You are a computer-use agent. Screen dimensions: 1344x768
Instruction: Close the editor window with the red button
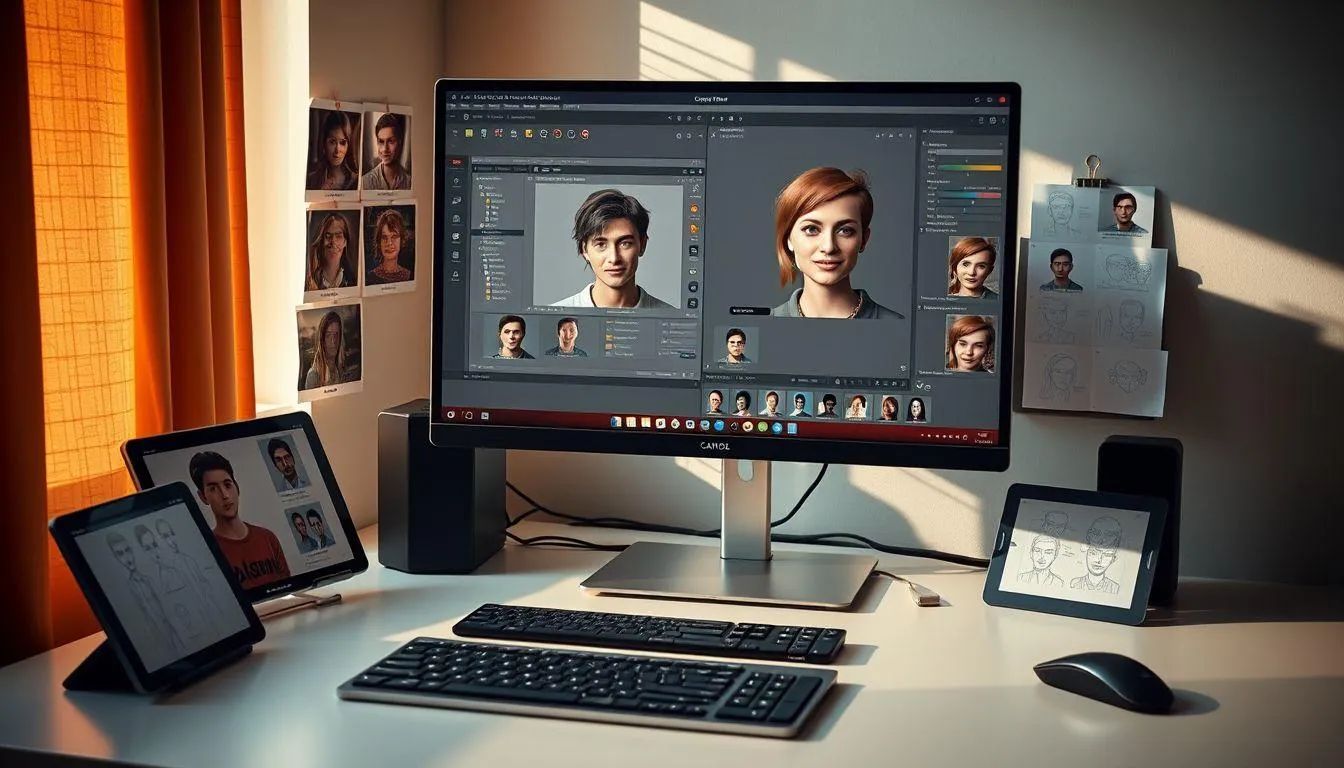pos(1002,100)
